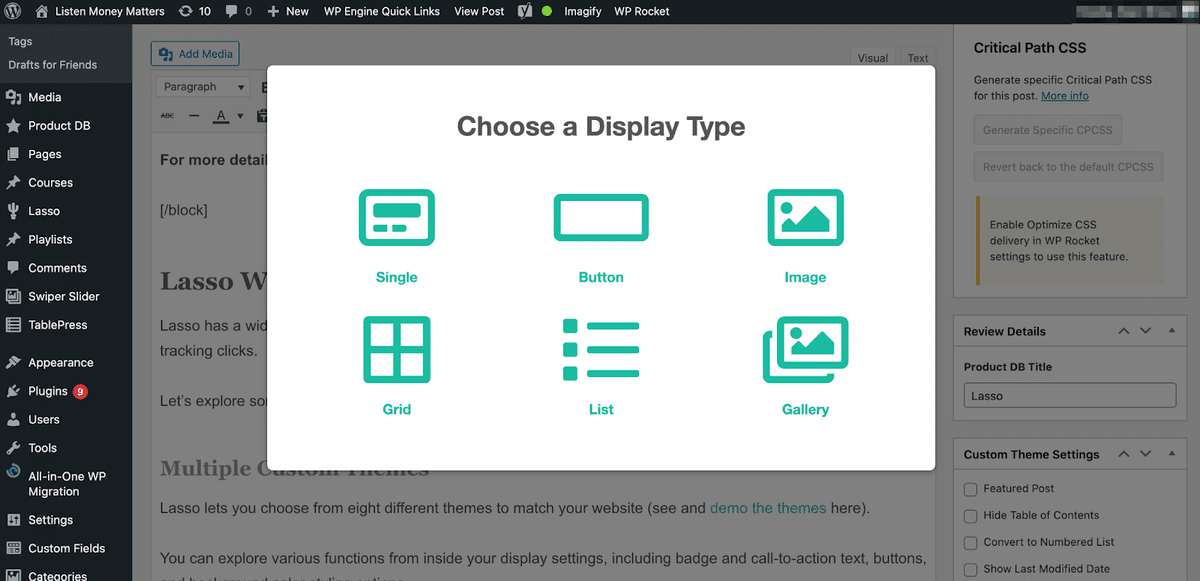Check Convert to Numbered List
The width and height of the screenshot is (1200, 581).
pyautogui.click(x=970, y=543)
